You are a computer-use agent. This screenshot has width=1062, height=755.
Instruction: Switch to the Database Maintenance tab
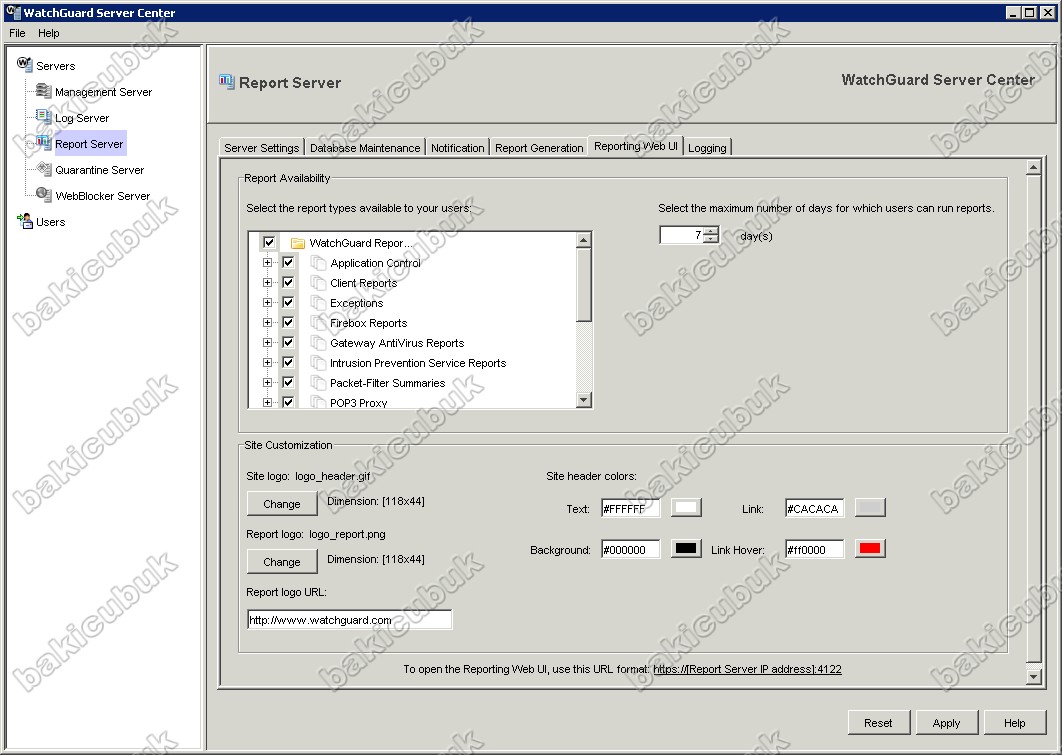[x=365, y=148]
